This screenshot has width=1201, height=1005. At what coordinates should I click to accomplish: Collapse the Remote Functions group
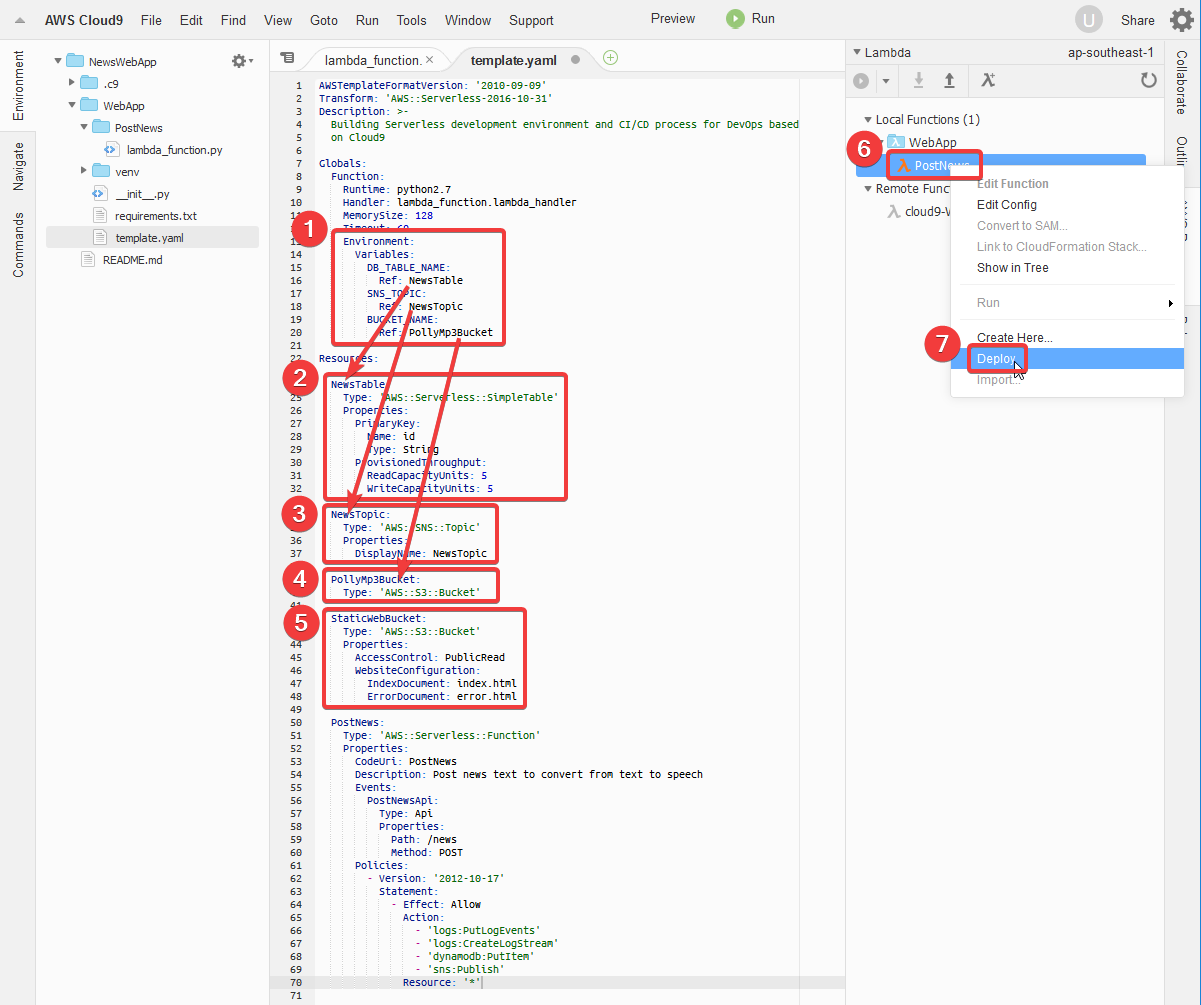click(x=867, y=188)
